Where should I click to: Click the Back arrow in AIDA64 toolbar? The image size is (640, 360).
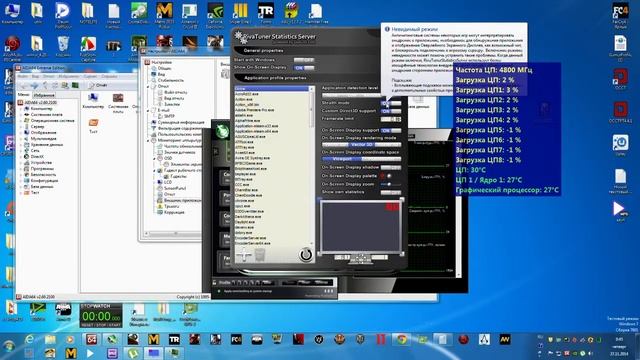(24, 85)
